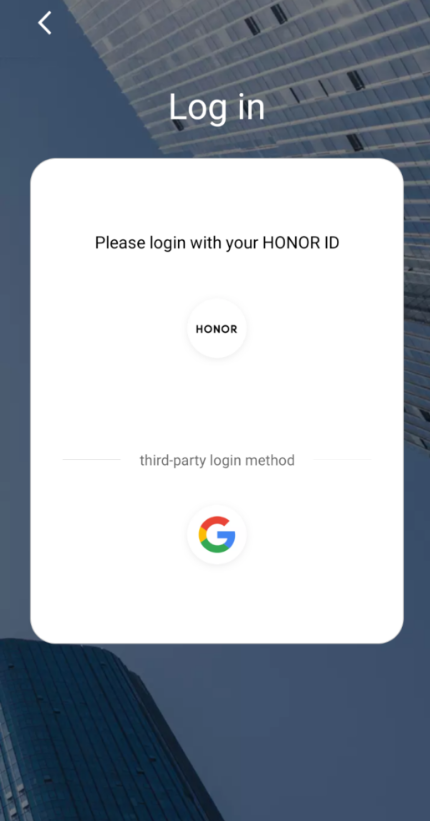Click the divider line right of third-party label
This screenshot has width=430, height=821.
[x=343, y=460]
